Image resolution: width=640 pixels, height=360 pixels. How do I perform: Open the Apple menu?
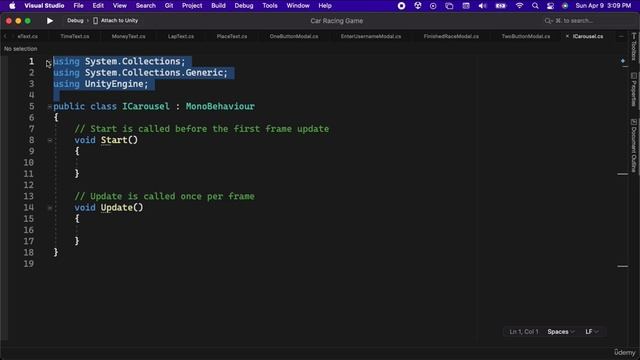(12, 6)
